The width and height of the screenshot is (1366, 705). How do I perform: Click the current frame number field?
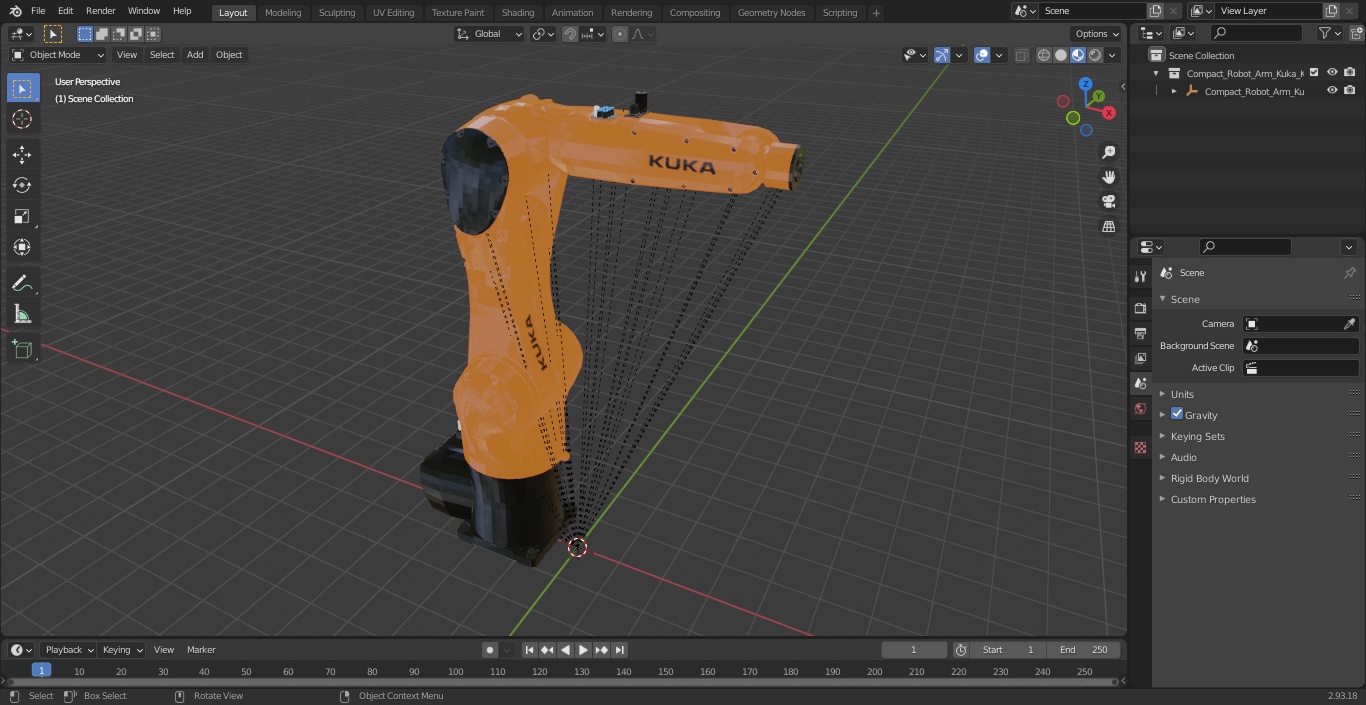point(914,650)
